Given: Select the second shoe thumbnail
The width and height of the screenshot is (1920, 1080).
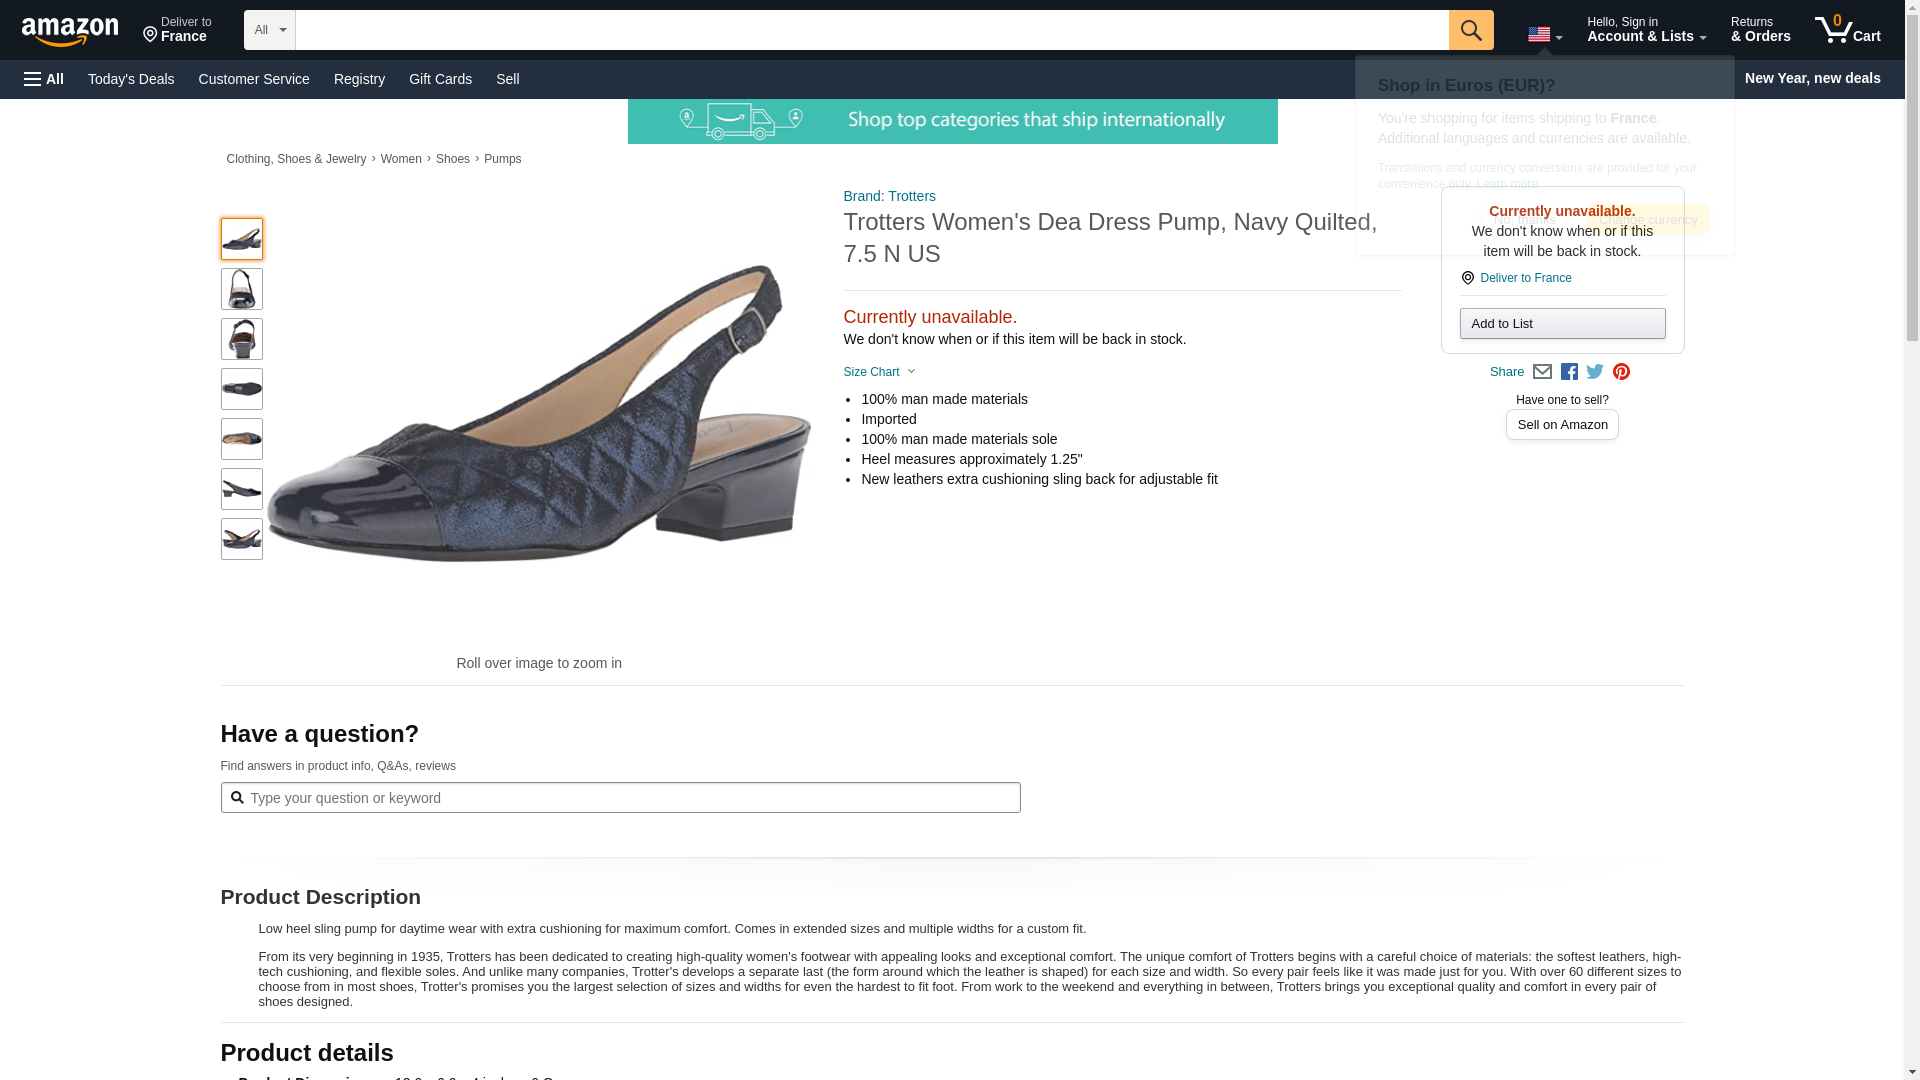Looking at the screenshot, I should [241, 289].
